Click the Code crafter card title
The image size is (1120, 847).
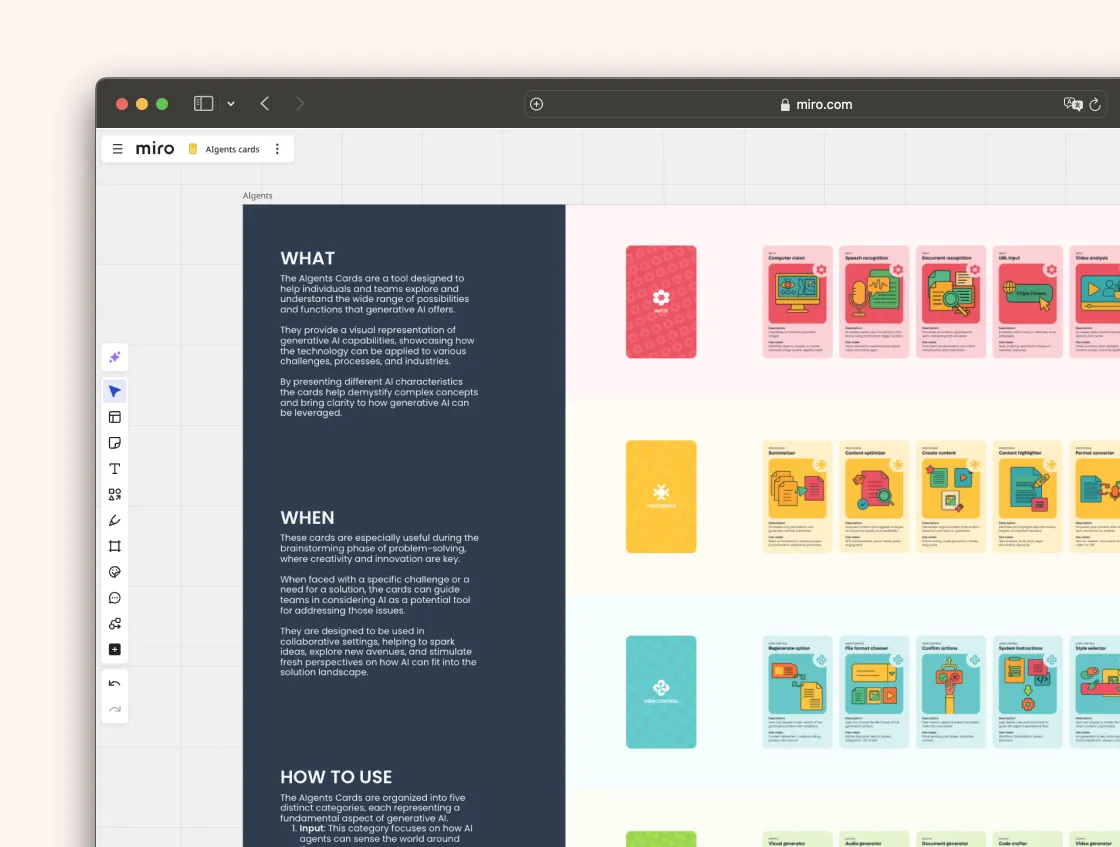pos(1013,843)
